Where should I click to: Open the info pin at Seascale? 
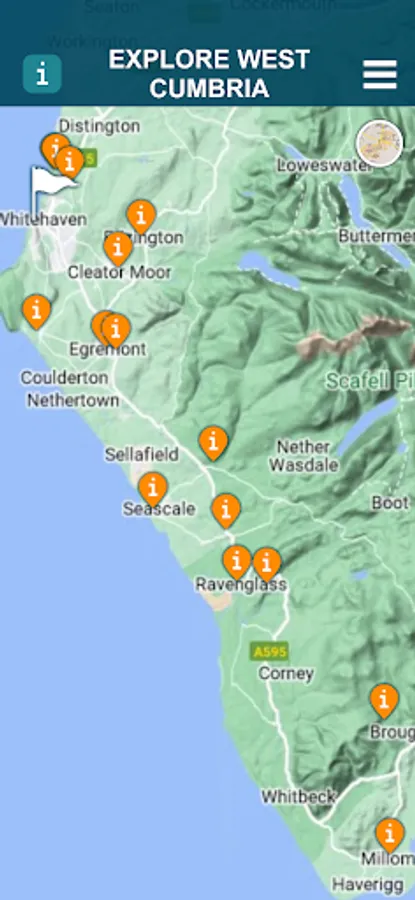click(x=153, y=490)
